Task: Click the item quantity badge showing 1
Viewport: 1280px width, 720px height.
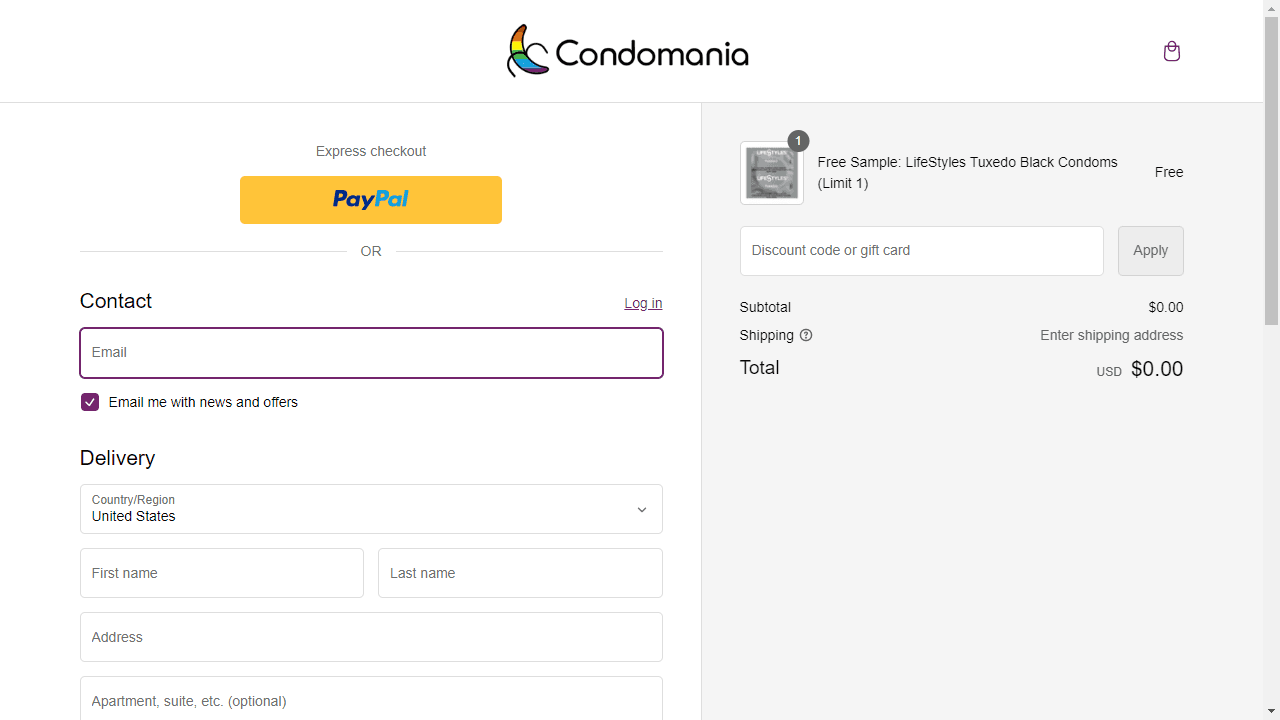Action: [798, 141]
